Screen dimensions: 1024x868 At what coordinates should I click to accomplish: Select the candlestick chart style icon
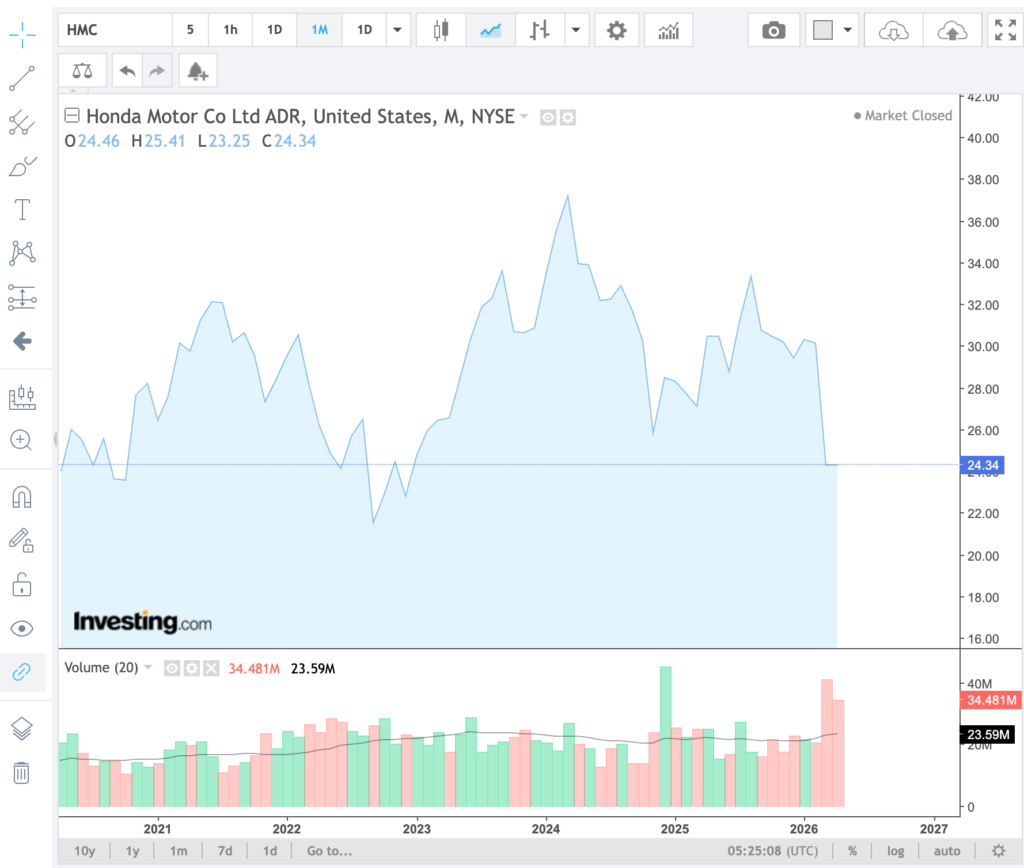[x=441, y=30]
